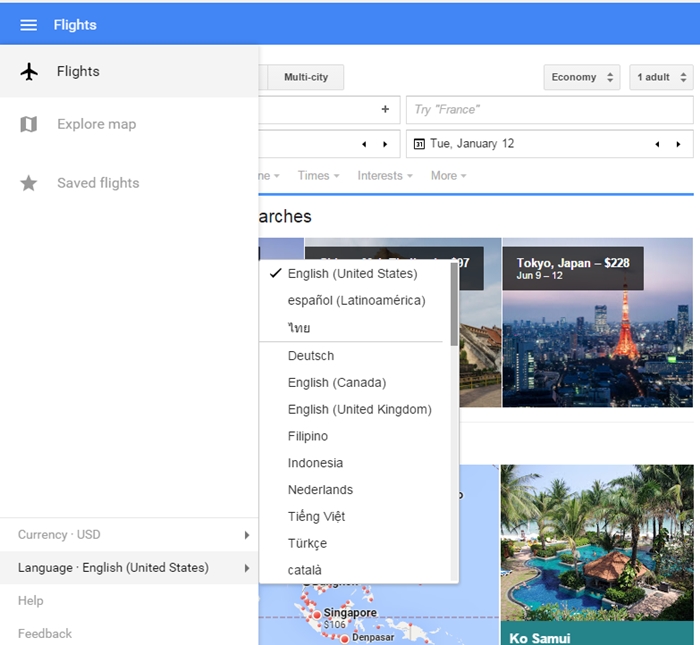Go to next day for January 12
The height and width of the screenshot is (645, 700).
point(679,144)
